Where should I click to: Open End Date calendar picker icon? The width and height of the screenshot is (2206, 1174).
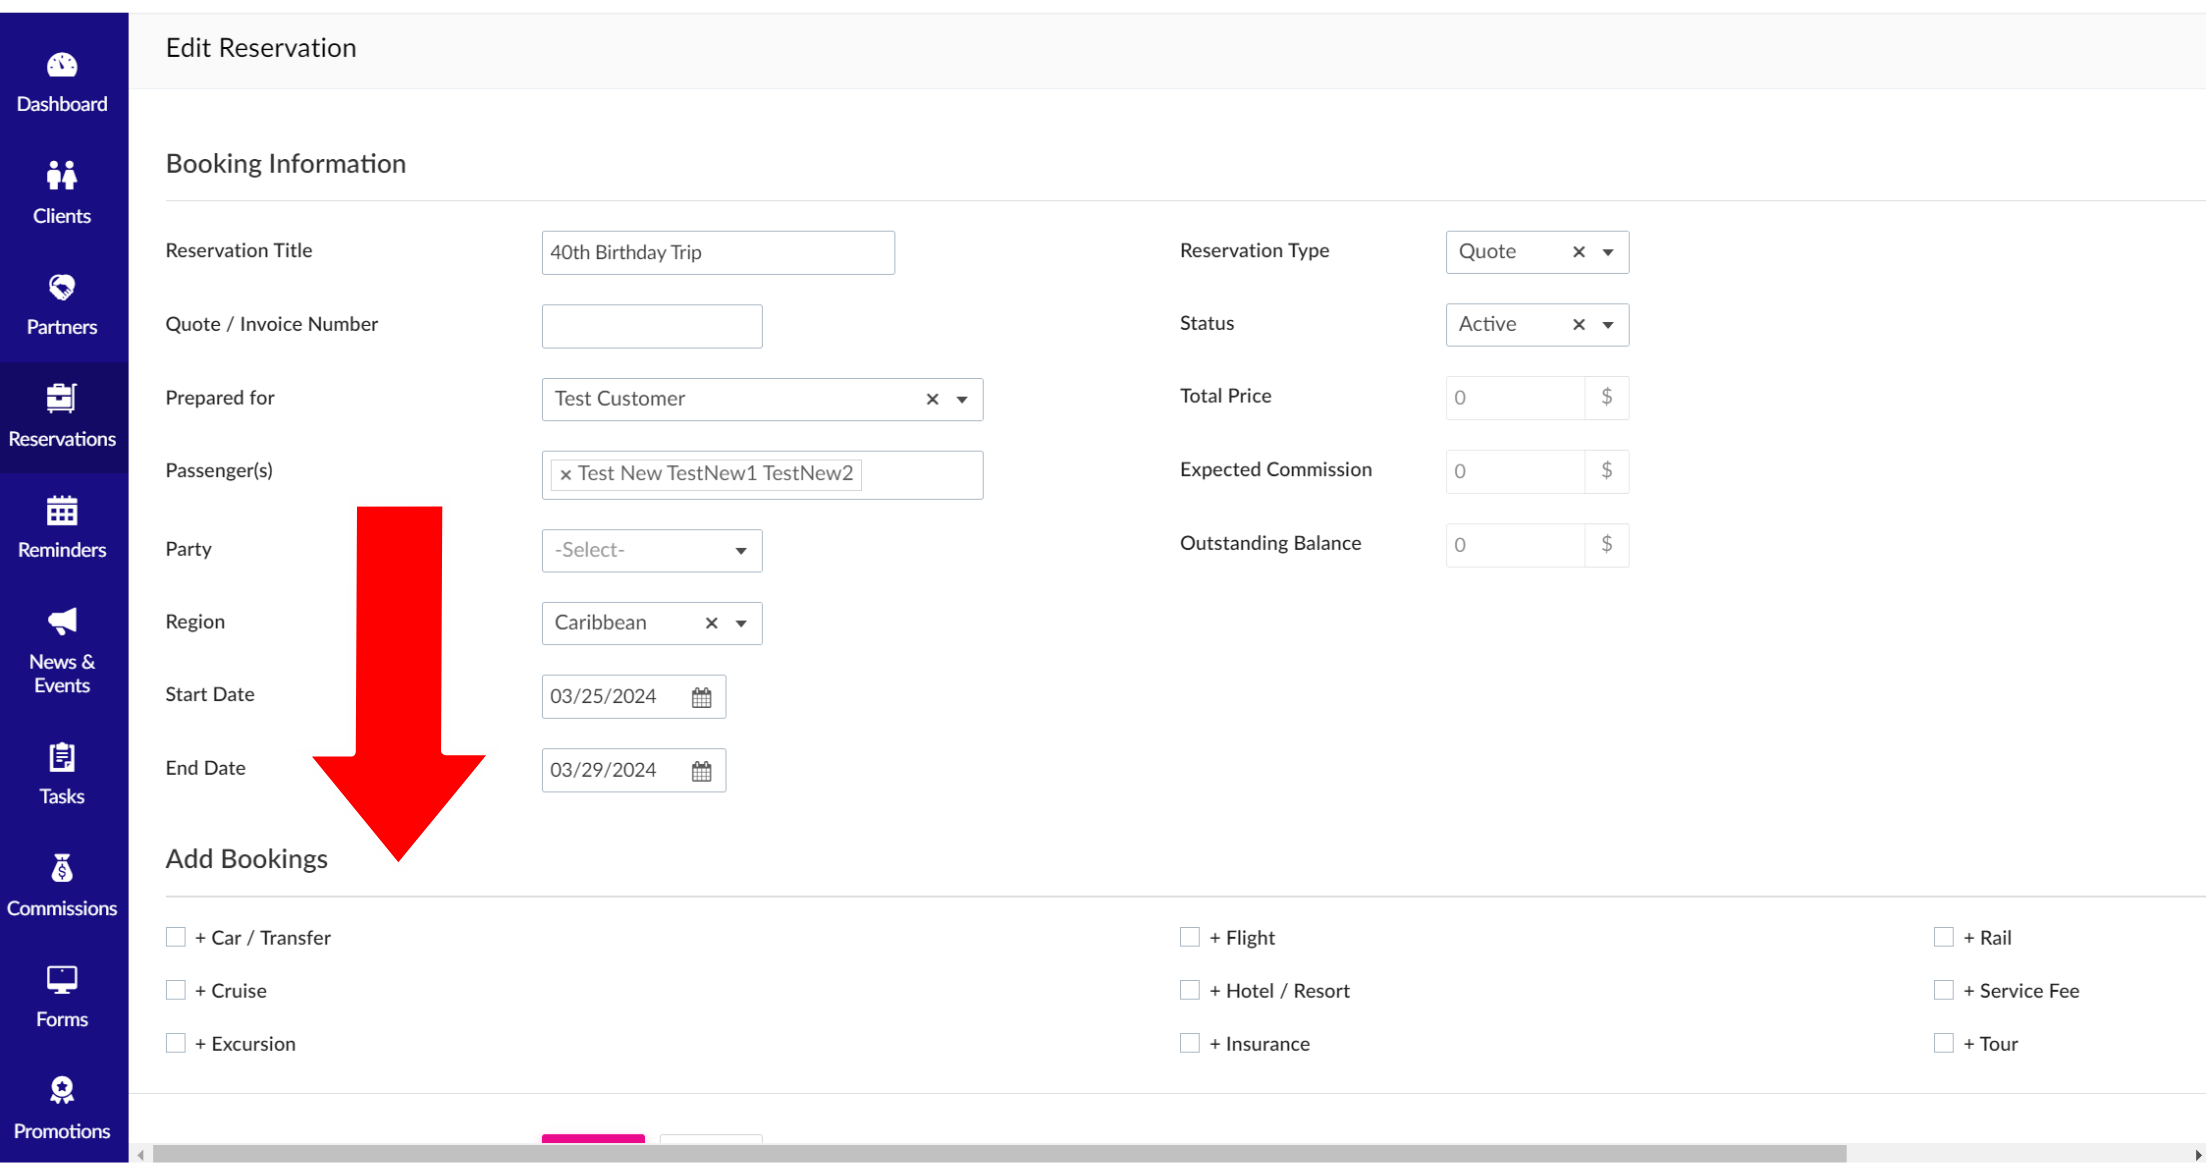point(701,771)
